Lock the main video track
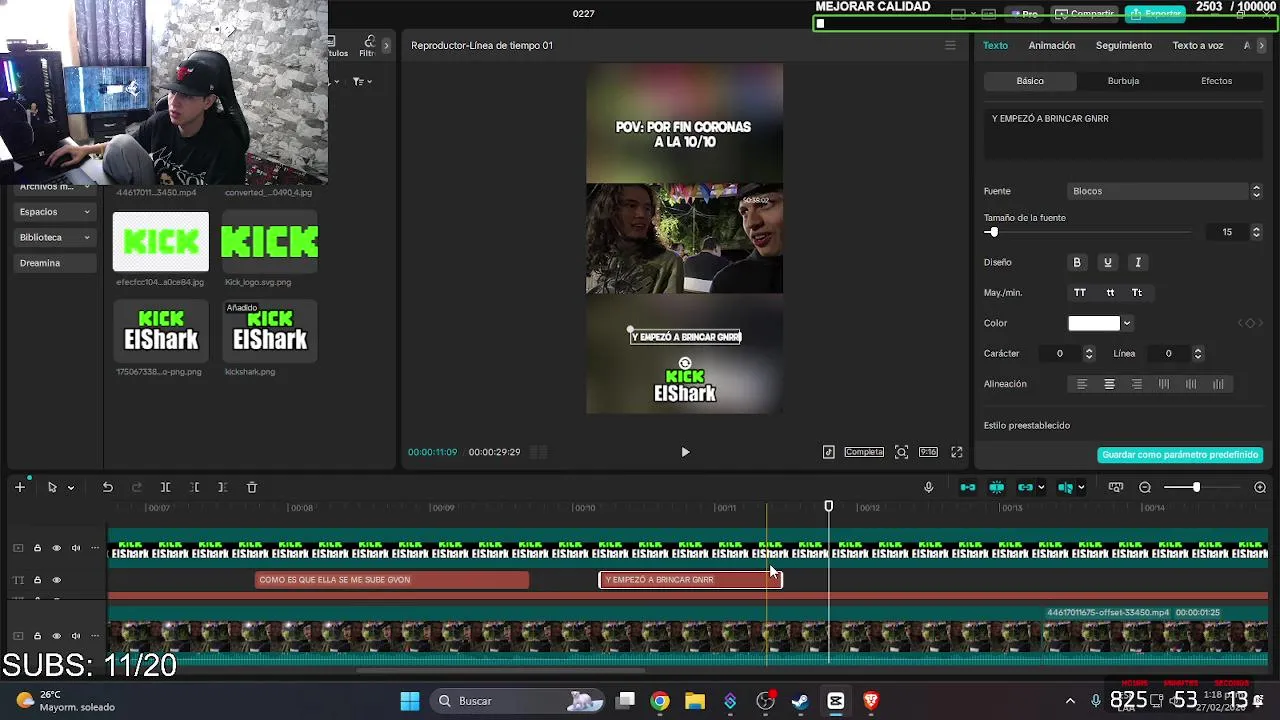The image size is (1280, 720). pos(37,636)
